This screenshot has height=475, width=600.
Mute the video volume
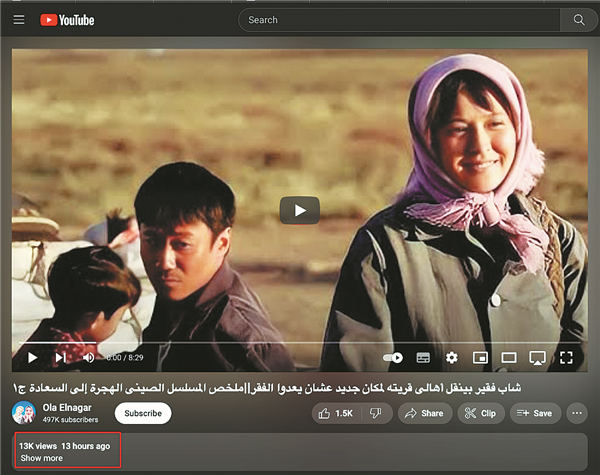(x=88, y=357)
